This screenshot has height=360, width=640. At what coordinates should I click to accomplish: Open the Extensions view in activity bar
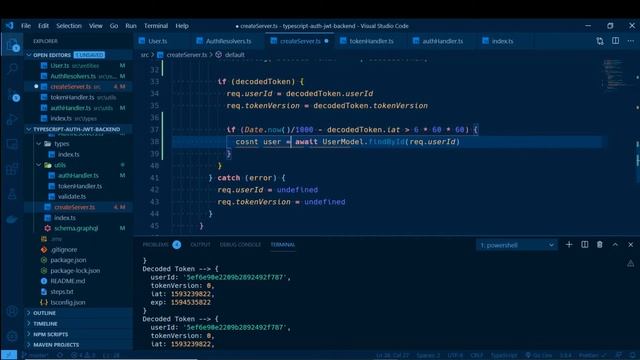coord(12,168)
